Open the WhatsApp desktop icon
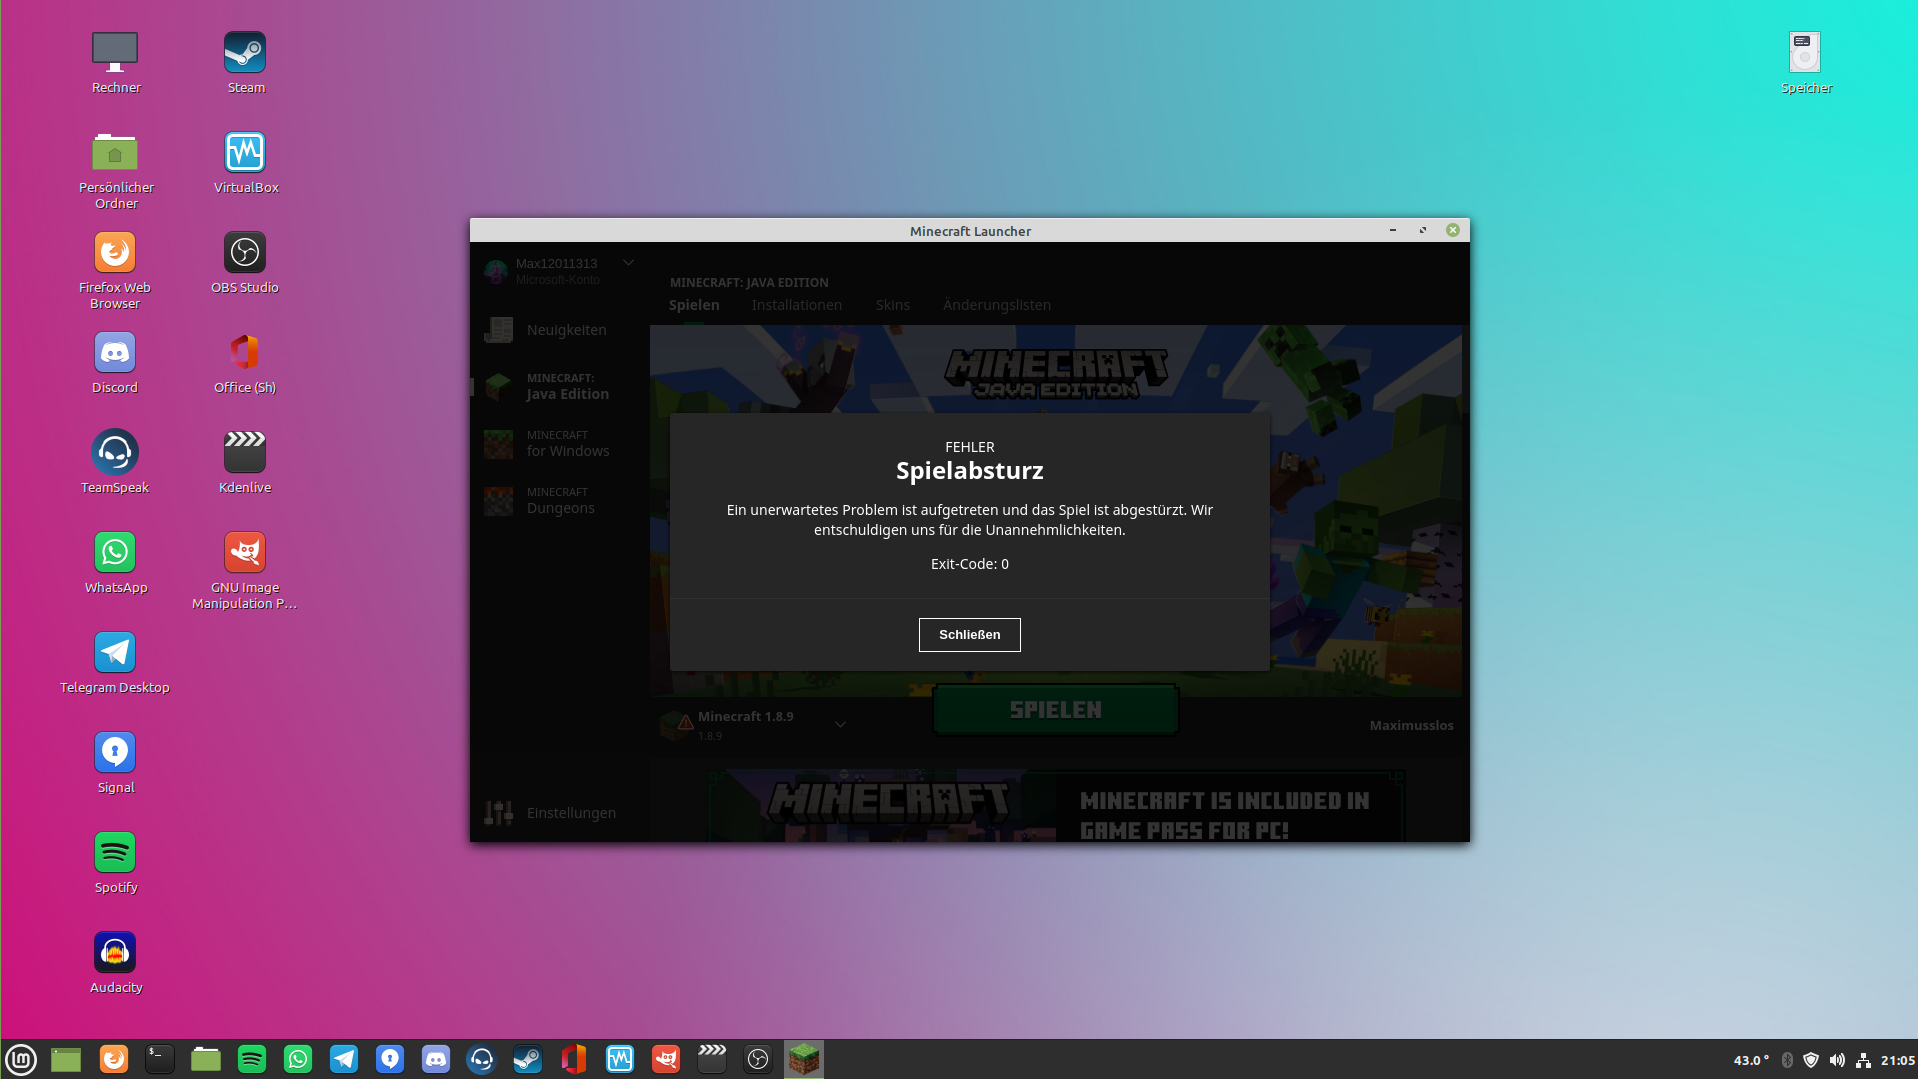Screen dimensions: 1918x1079 coord(115,563)
